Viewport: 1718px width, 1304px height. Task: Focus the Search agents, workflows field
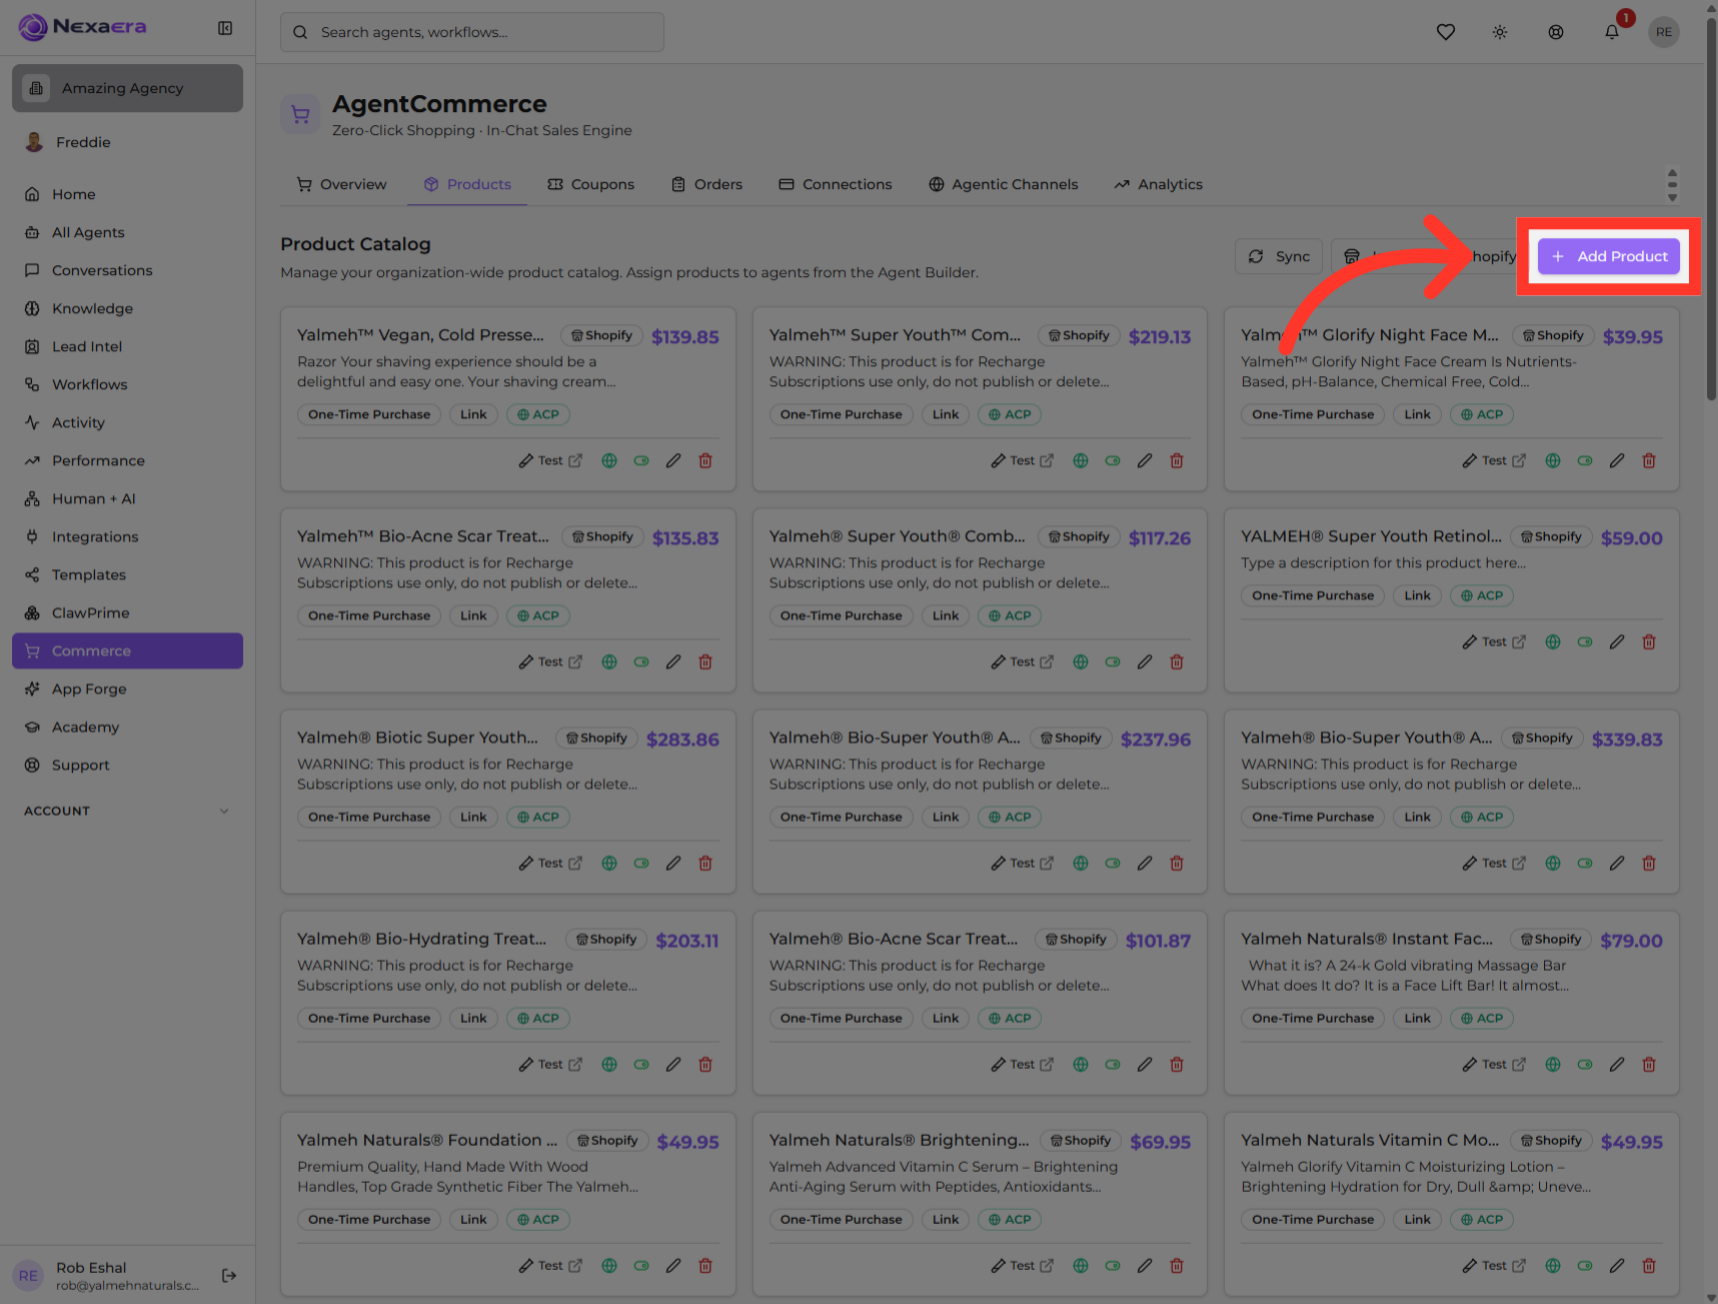click(472, 32)
